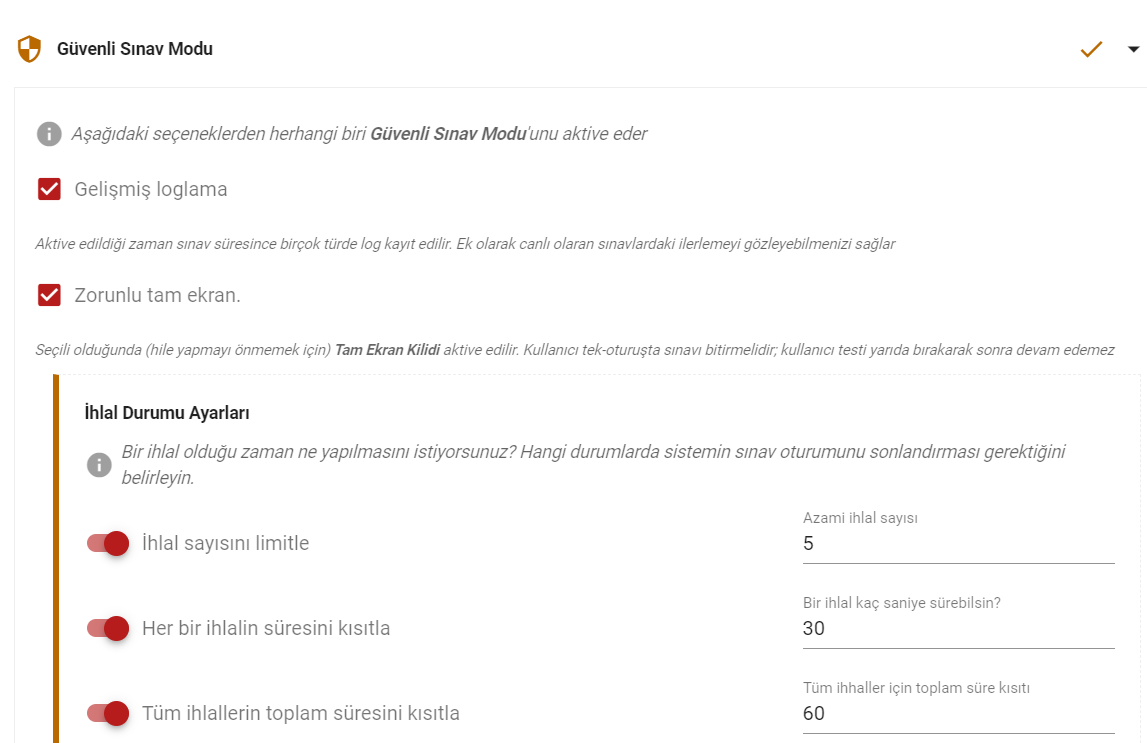Click the Gelişmiş loglama label text
This screenshot has width=1147, height=743.
pos(151,189)
